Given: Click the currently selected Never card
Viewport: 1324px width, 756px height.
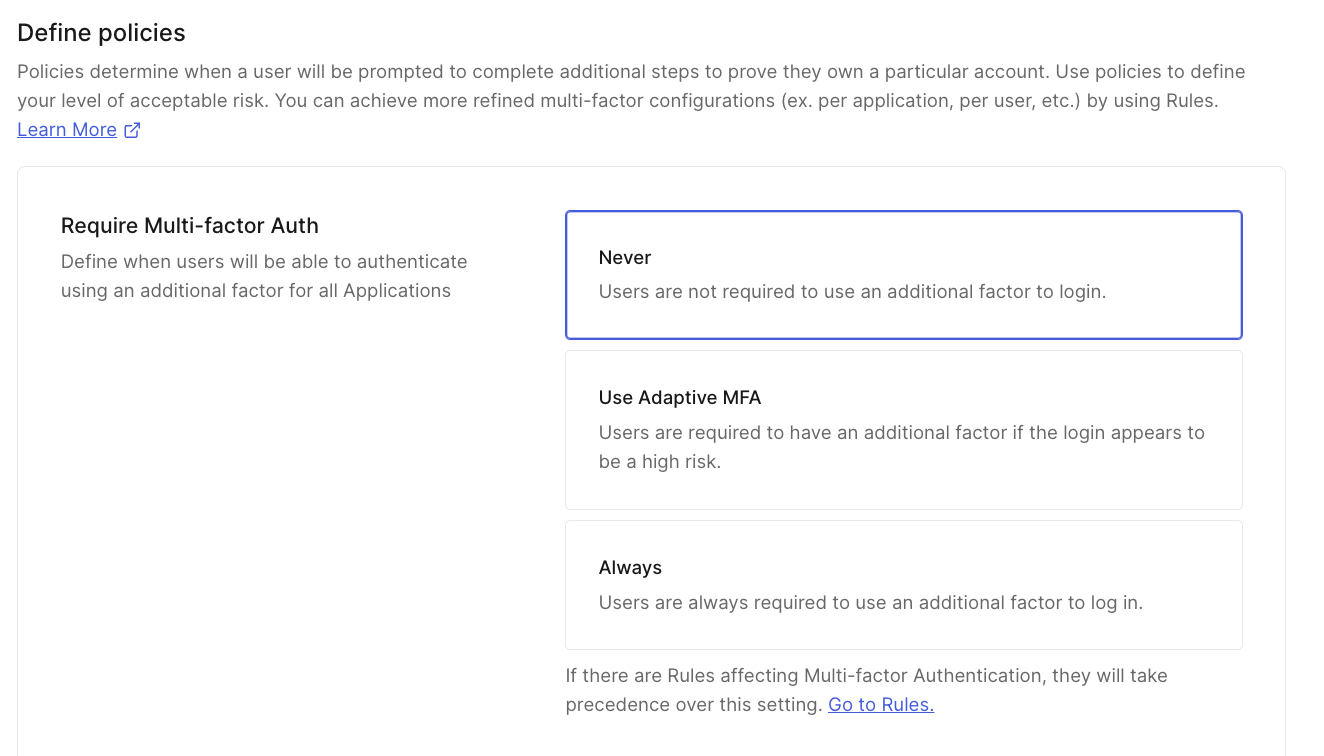Looking at the screenshot, I should pos(903,274).
